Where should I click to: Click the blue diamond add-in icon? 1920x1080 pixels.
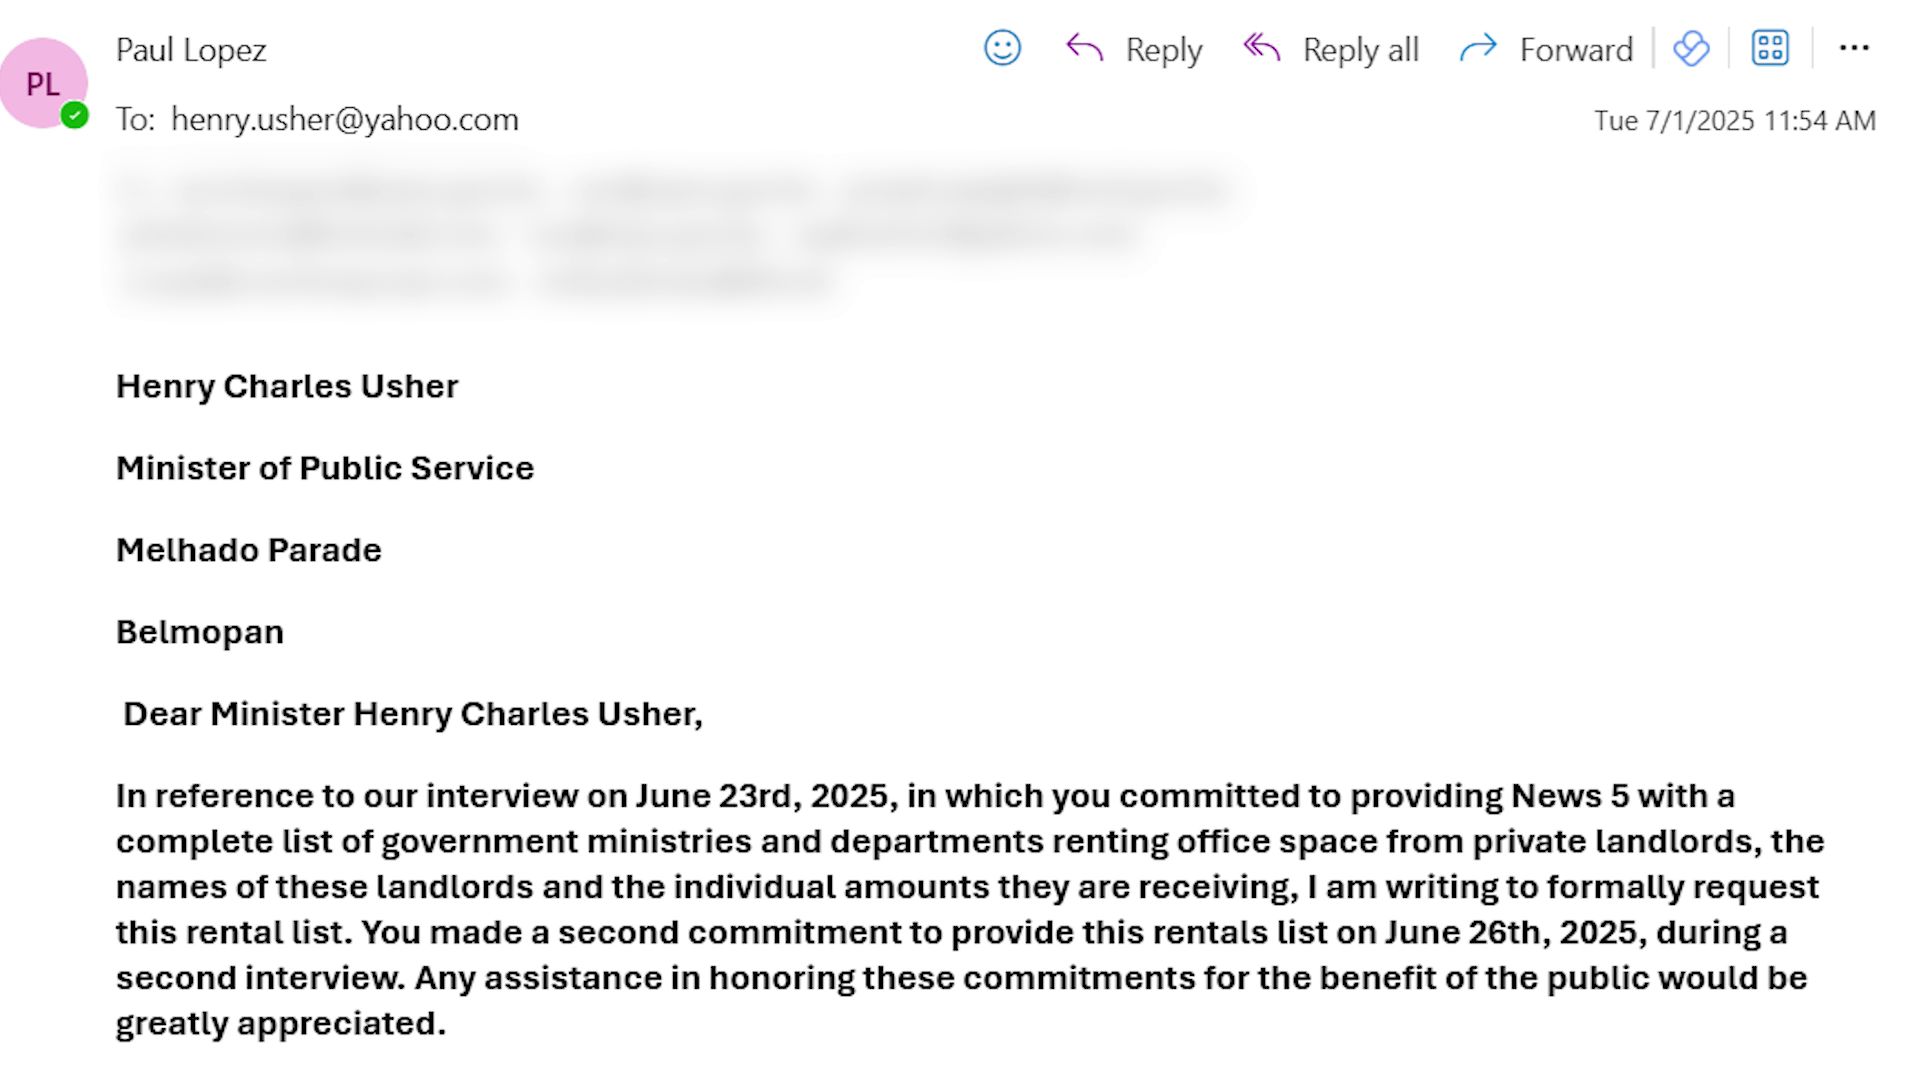(1691, 48)
